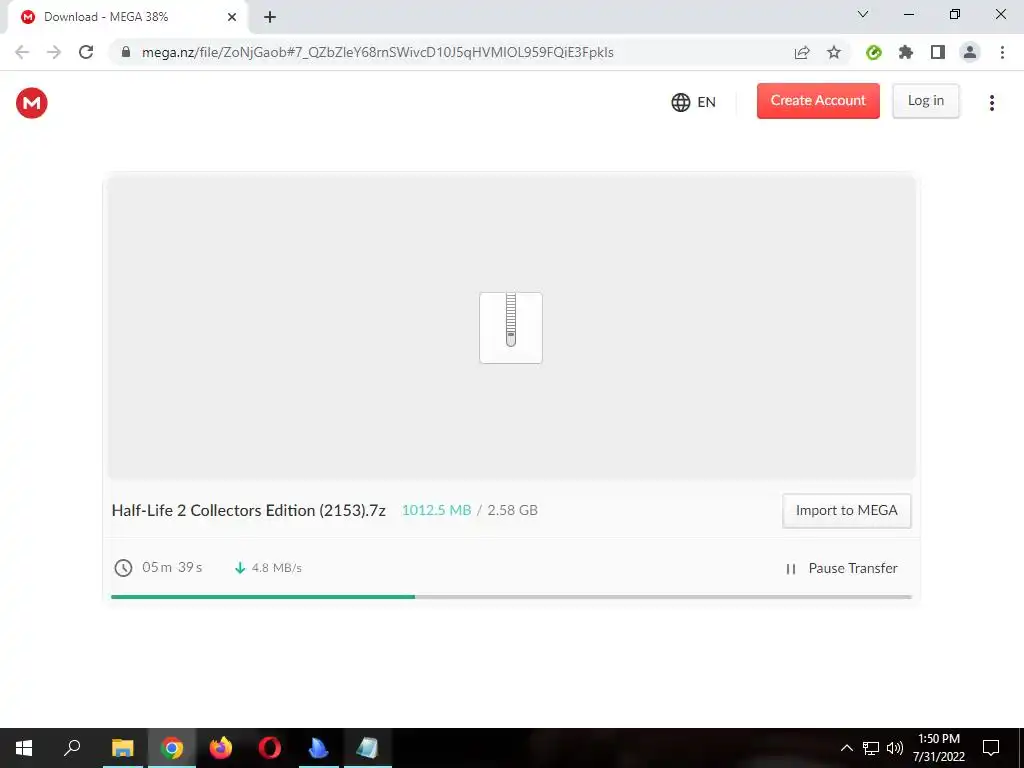Click the address bar URL
This screenshot has height=768, width=1024.
coord(377,52)
